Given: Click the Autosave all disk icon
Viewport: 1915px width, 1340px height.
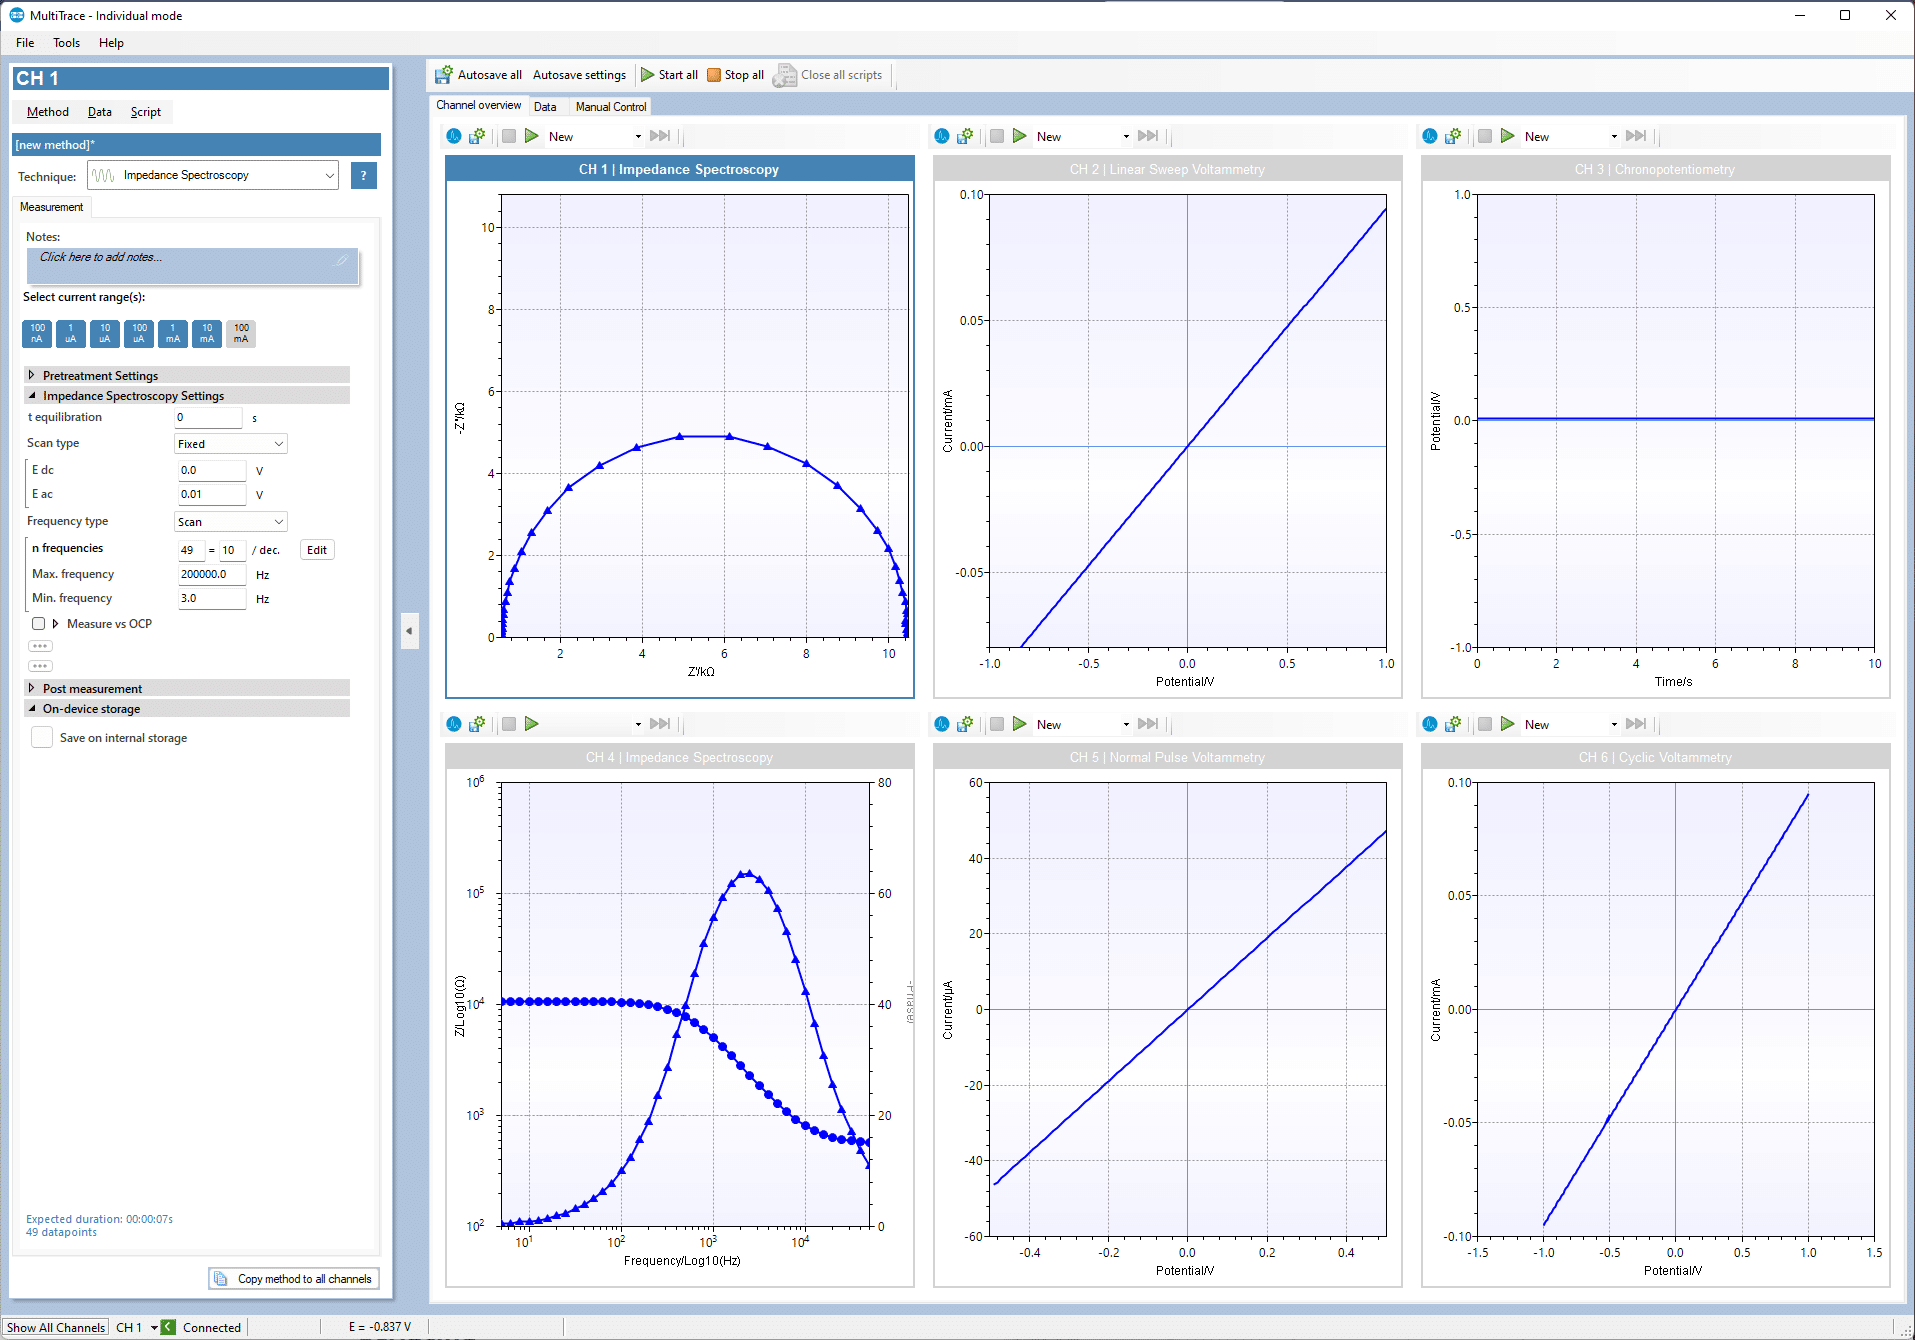Looking at the screenshot, I should pyautogui.click(x=443, y=75).
